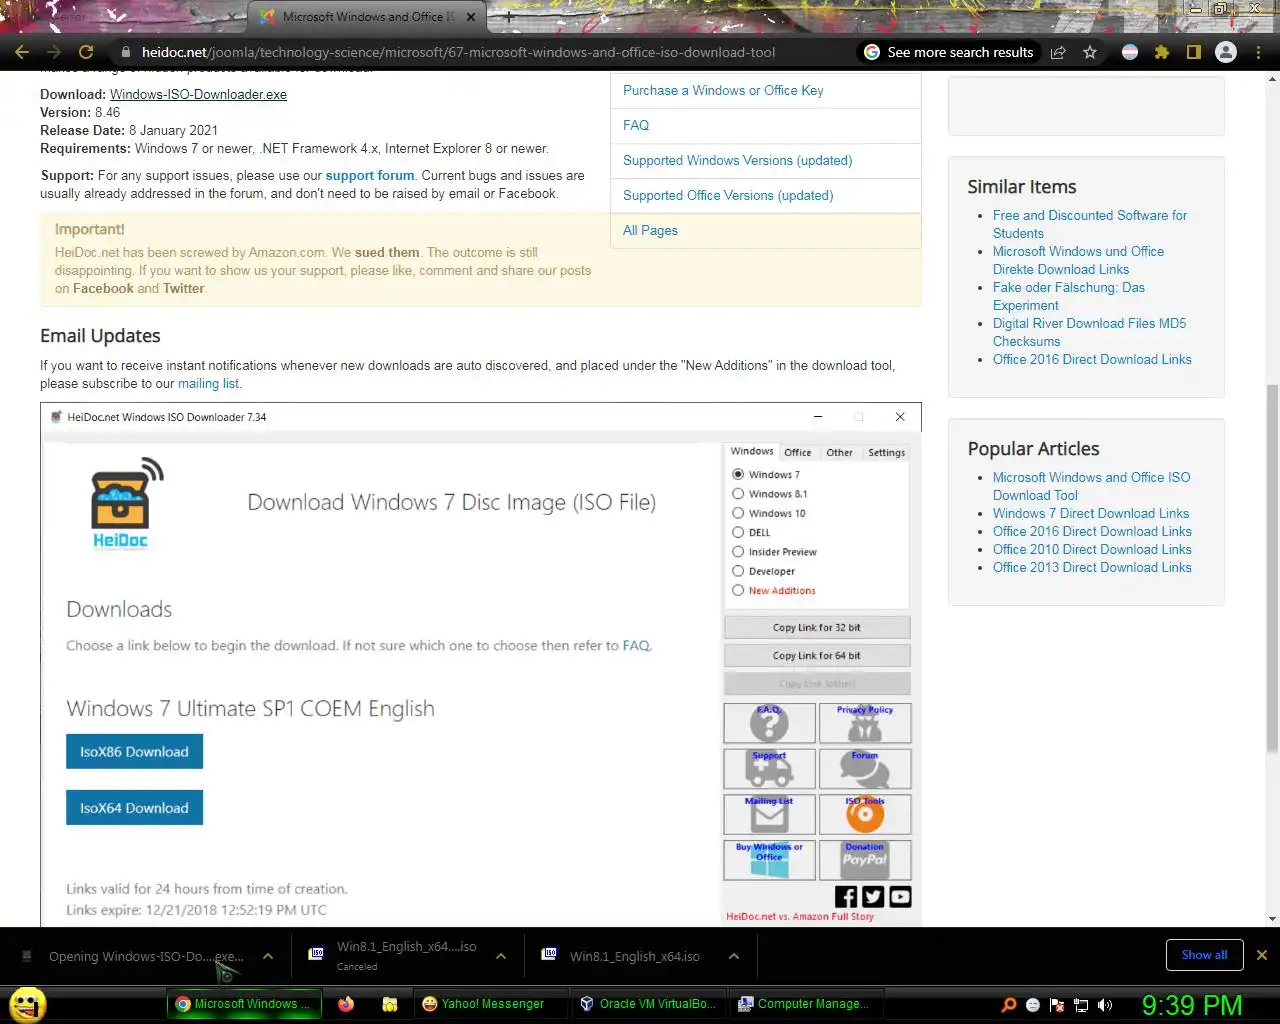
Task: Click Copy Link for 32 bit
Action: click(x=817, y=627)
